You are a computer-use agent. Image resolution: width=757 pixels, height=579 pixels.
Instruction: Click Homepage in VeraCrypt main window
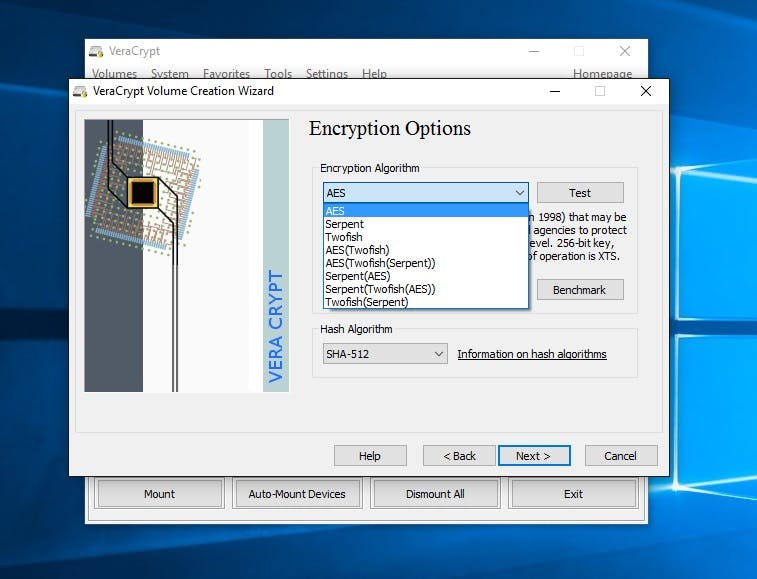(x=602, y=73)
